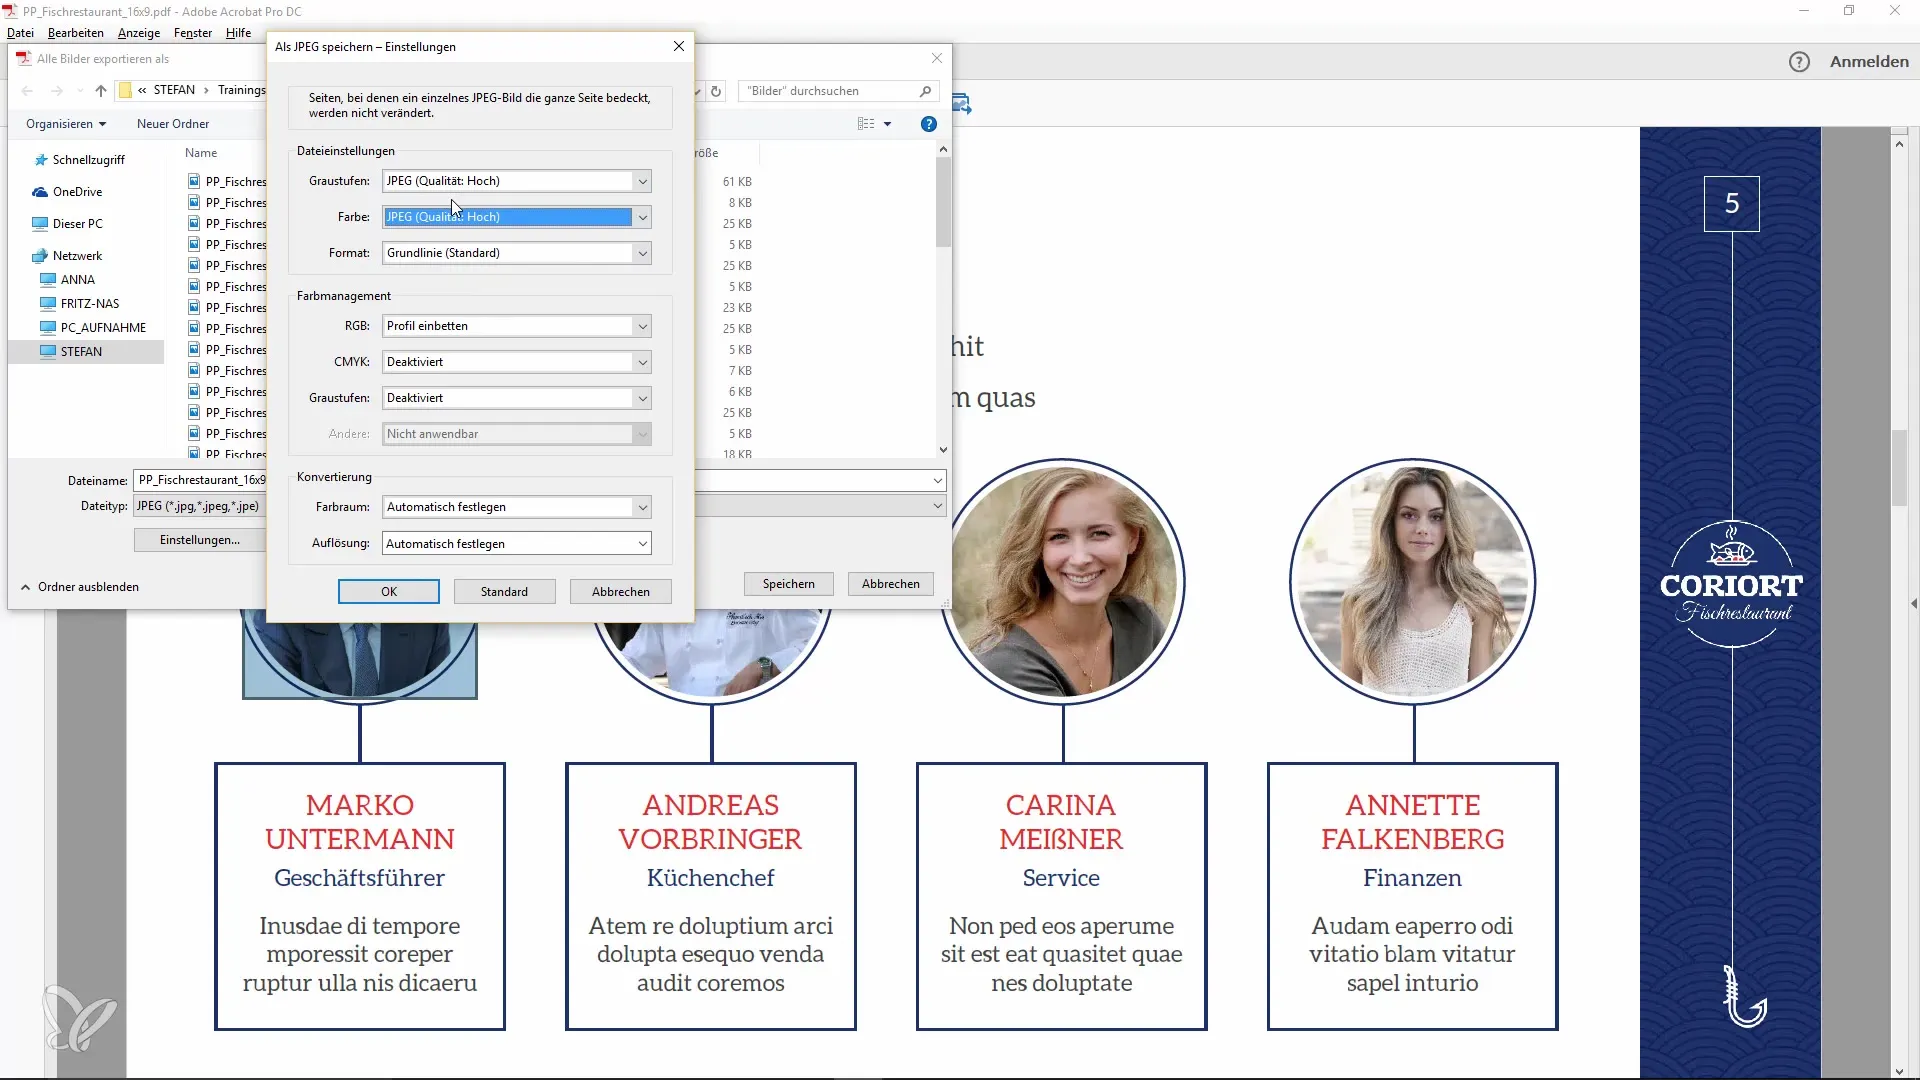Open the Farbe JPEG quality dropdown

click(517, 217)
